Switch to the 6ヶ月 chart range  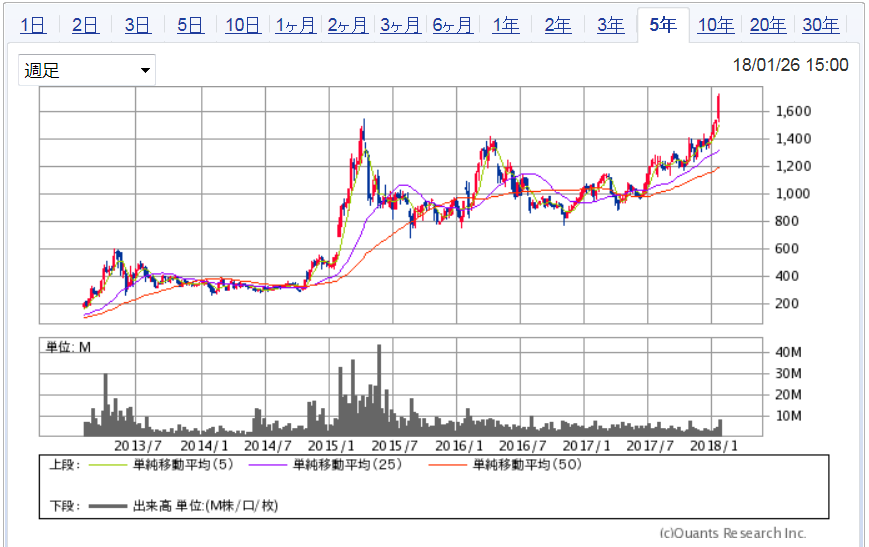click(x=453, y=25)
